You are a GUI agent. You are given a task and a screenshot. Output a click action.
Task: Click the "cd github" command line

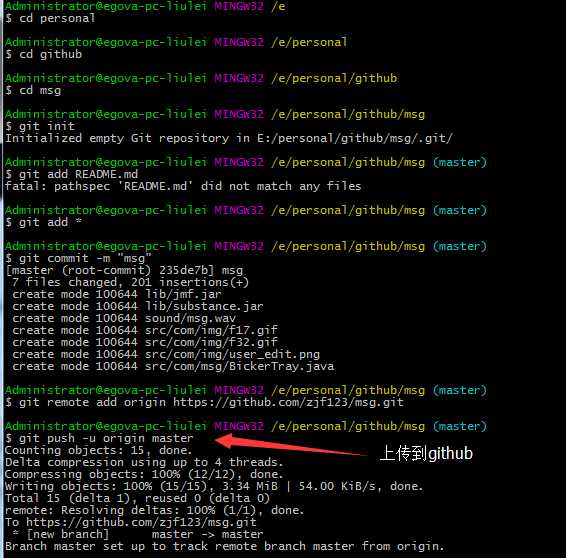click(44, 54)
